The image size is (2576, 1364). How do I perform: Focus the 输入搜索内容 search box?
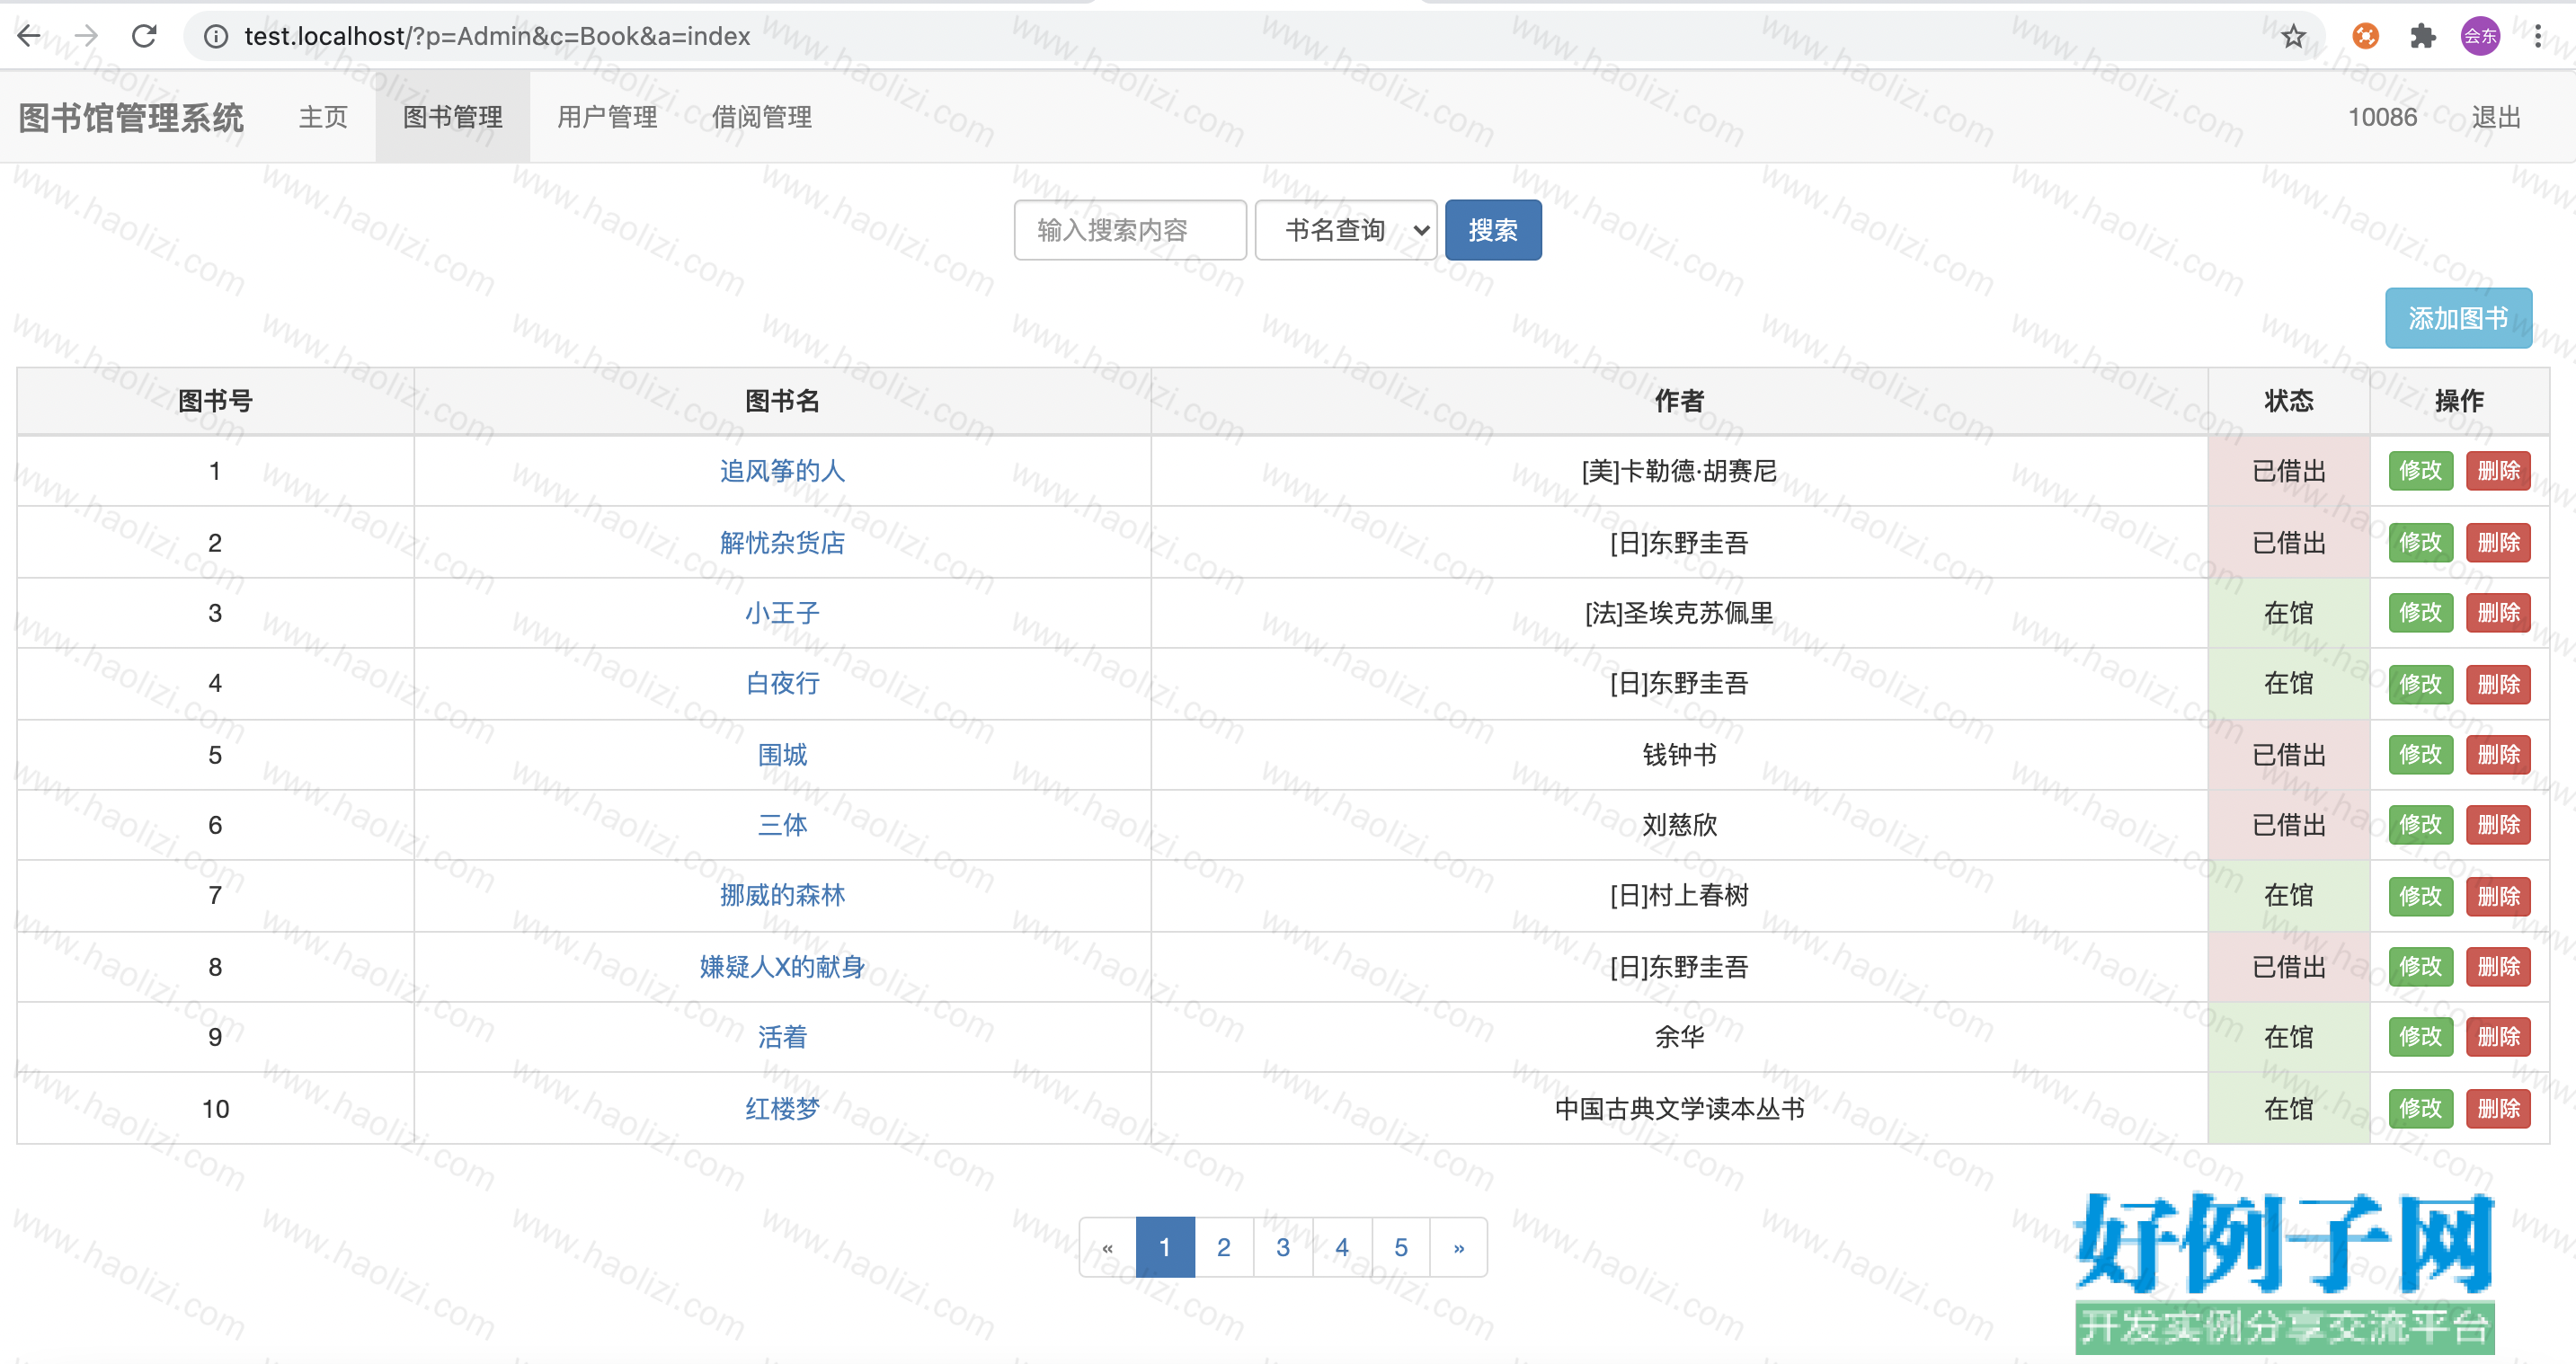point(1130,230)
